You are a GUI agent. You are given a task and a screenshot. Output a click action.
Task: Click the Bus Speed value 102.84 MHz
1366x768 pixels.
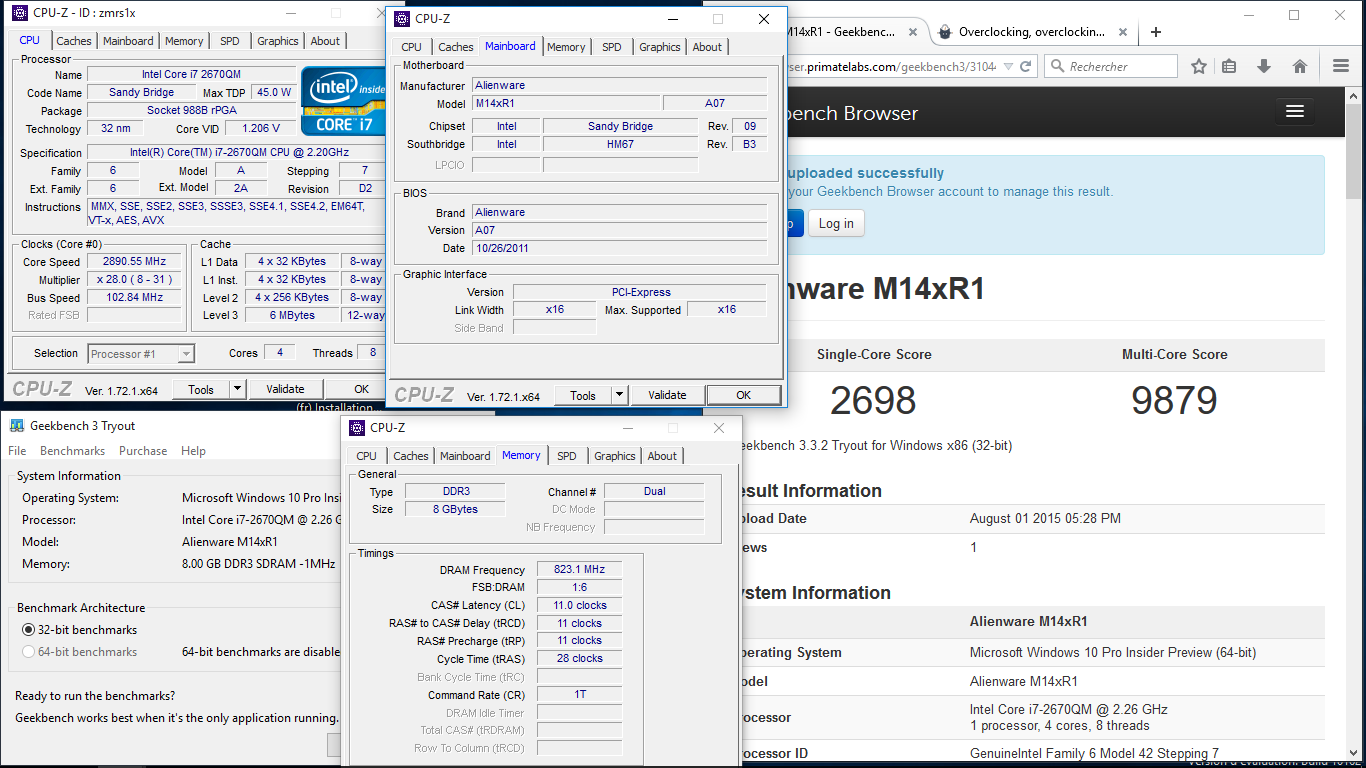(x=135, y=298)
